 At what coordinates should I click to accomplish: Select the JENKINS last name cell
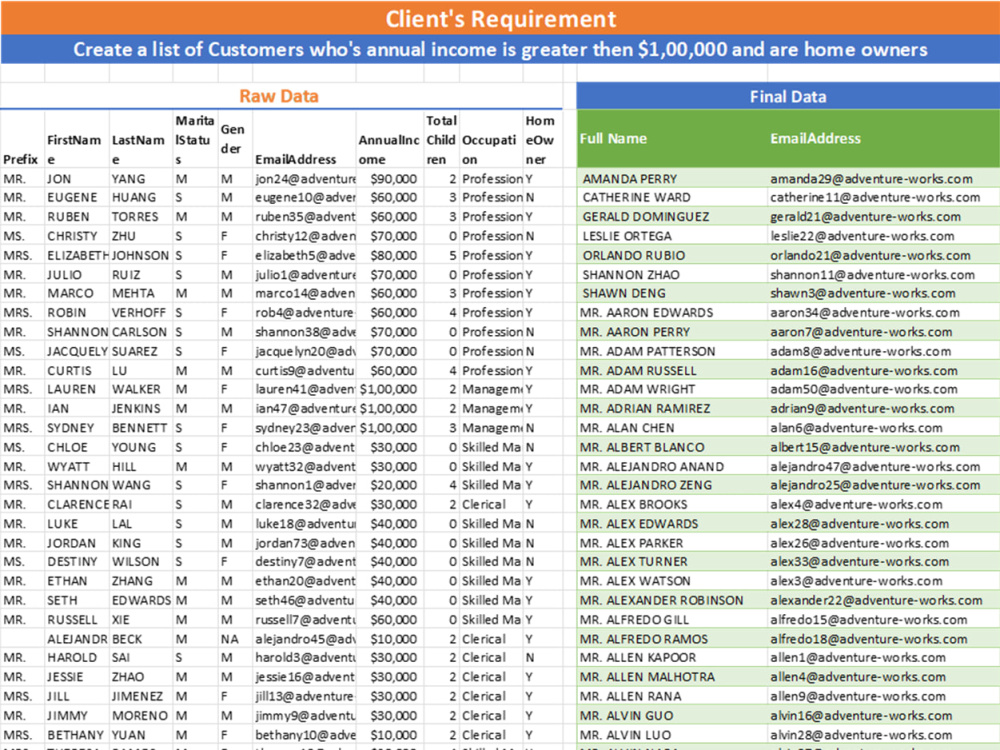[141, 408]
